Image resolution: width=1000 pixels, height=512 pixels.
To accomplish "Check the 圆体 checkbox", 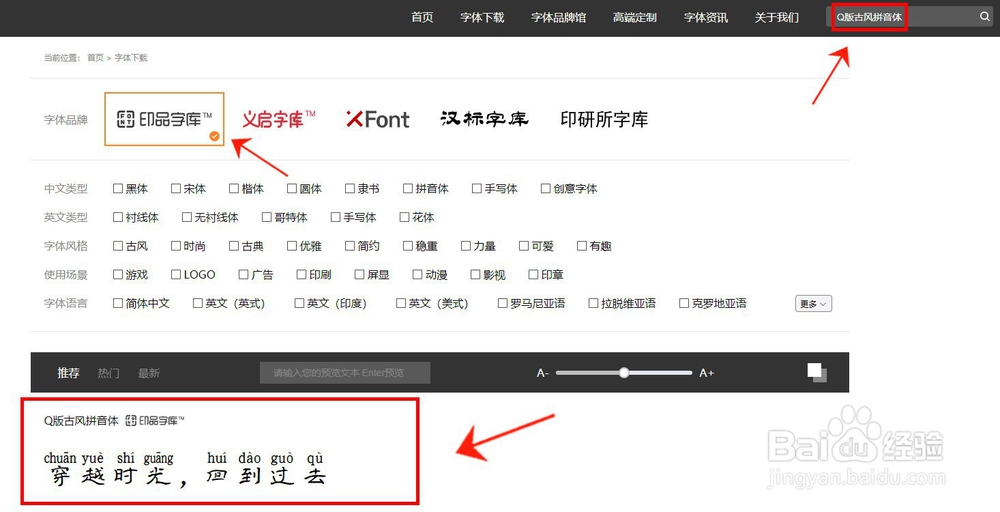I will point(292,188).
